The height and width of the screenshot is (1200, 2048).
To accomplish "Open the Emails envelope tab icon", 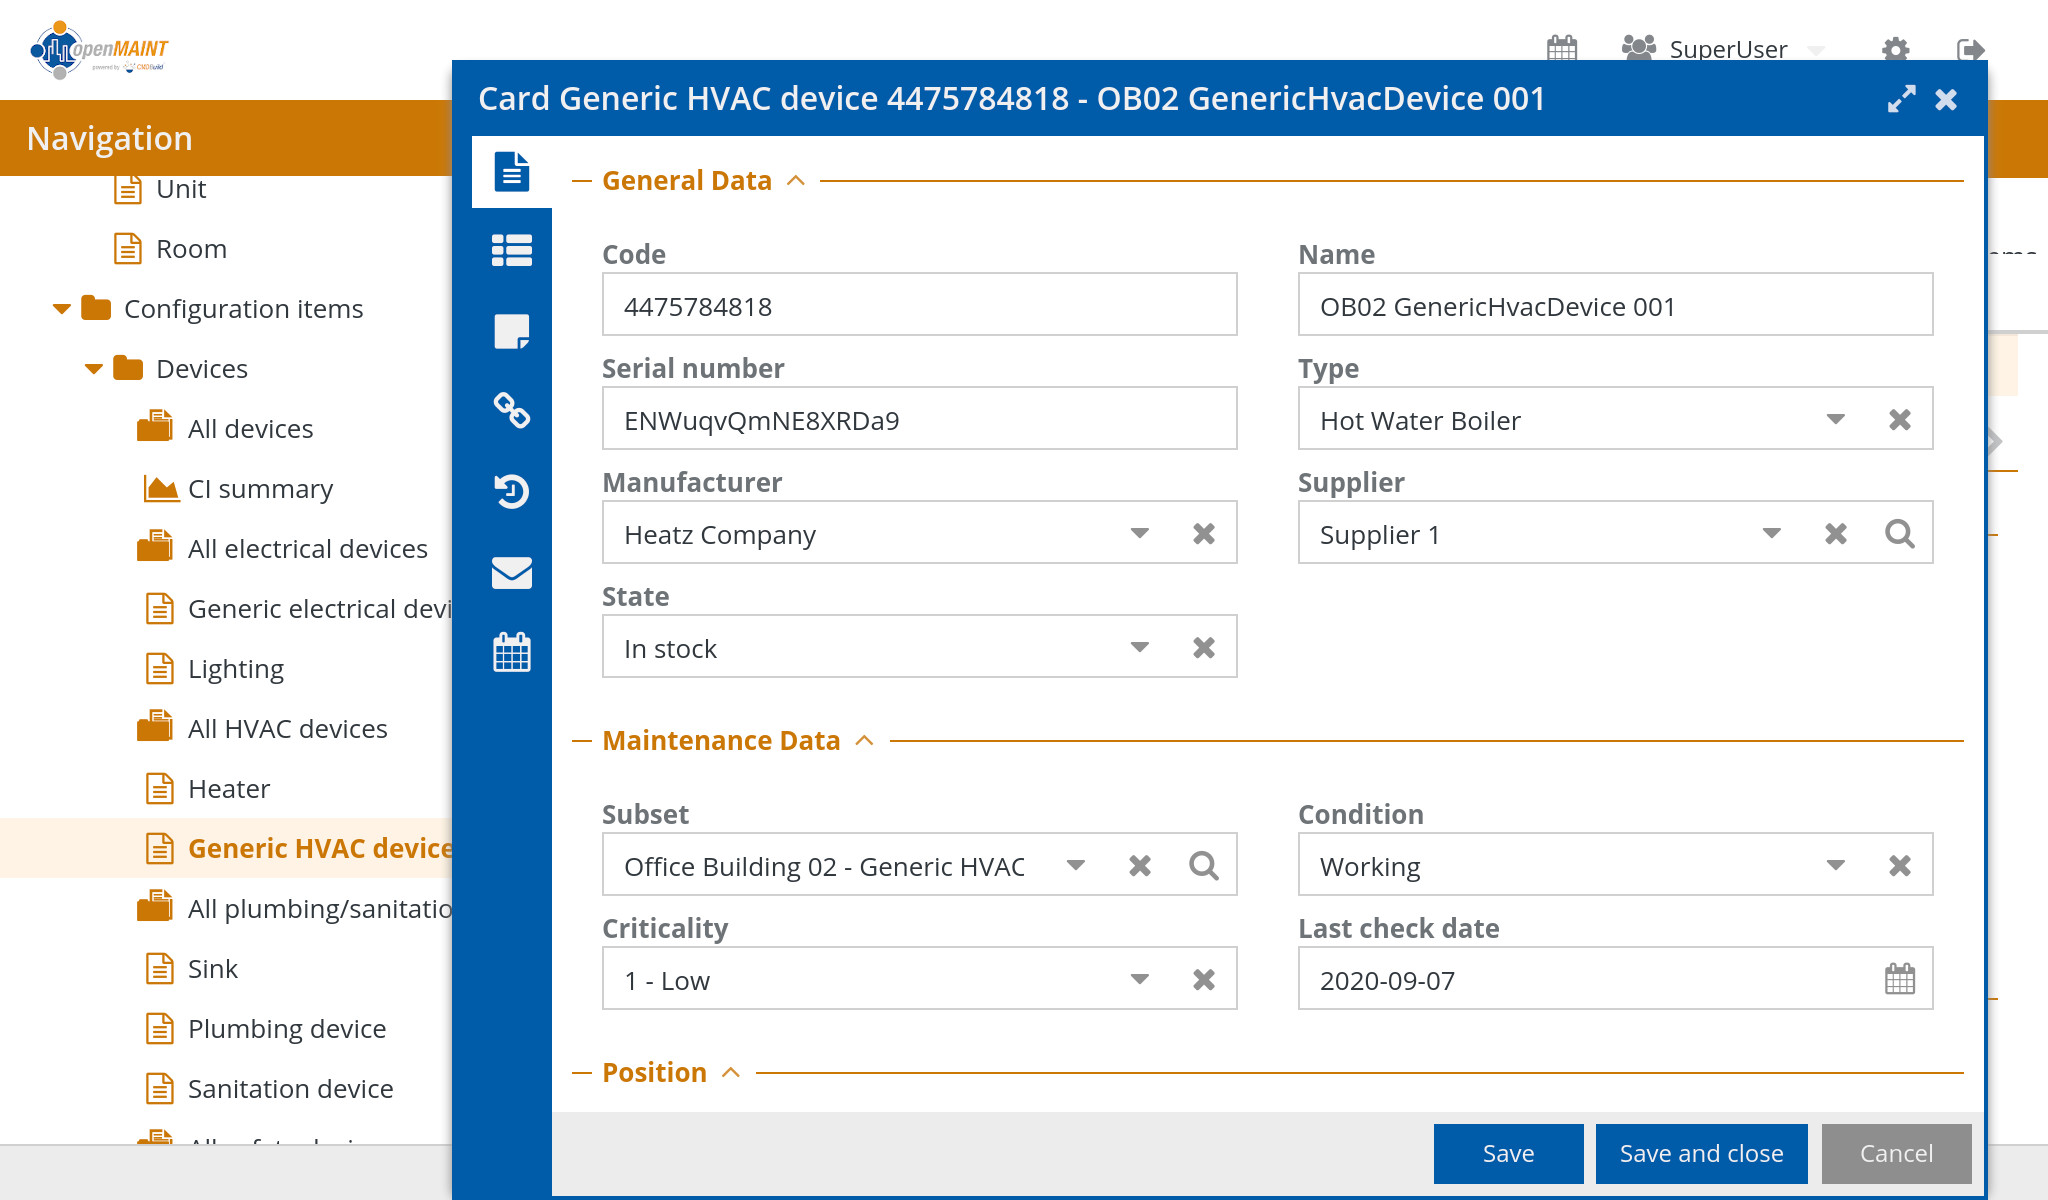I will click(511, 572).
